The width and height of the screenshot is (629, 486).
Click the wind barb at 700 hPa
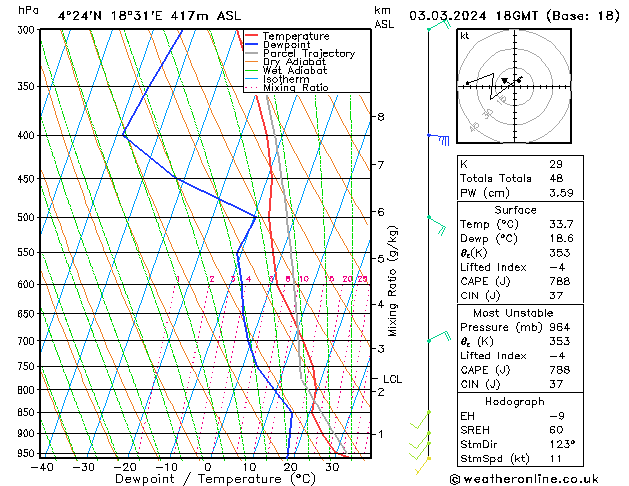436,339
